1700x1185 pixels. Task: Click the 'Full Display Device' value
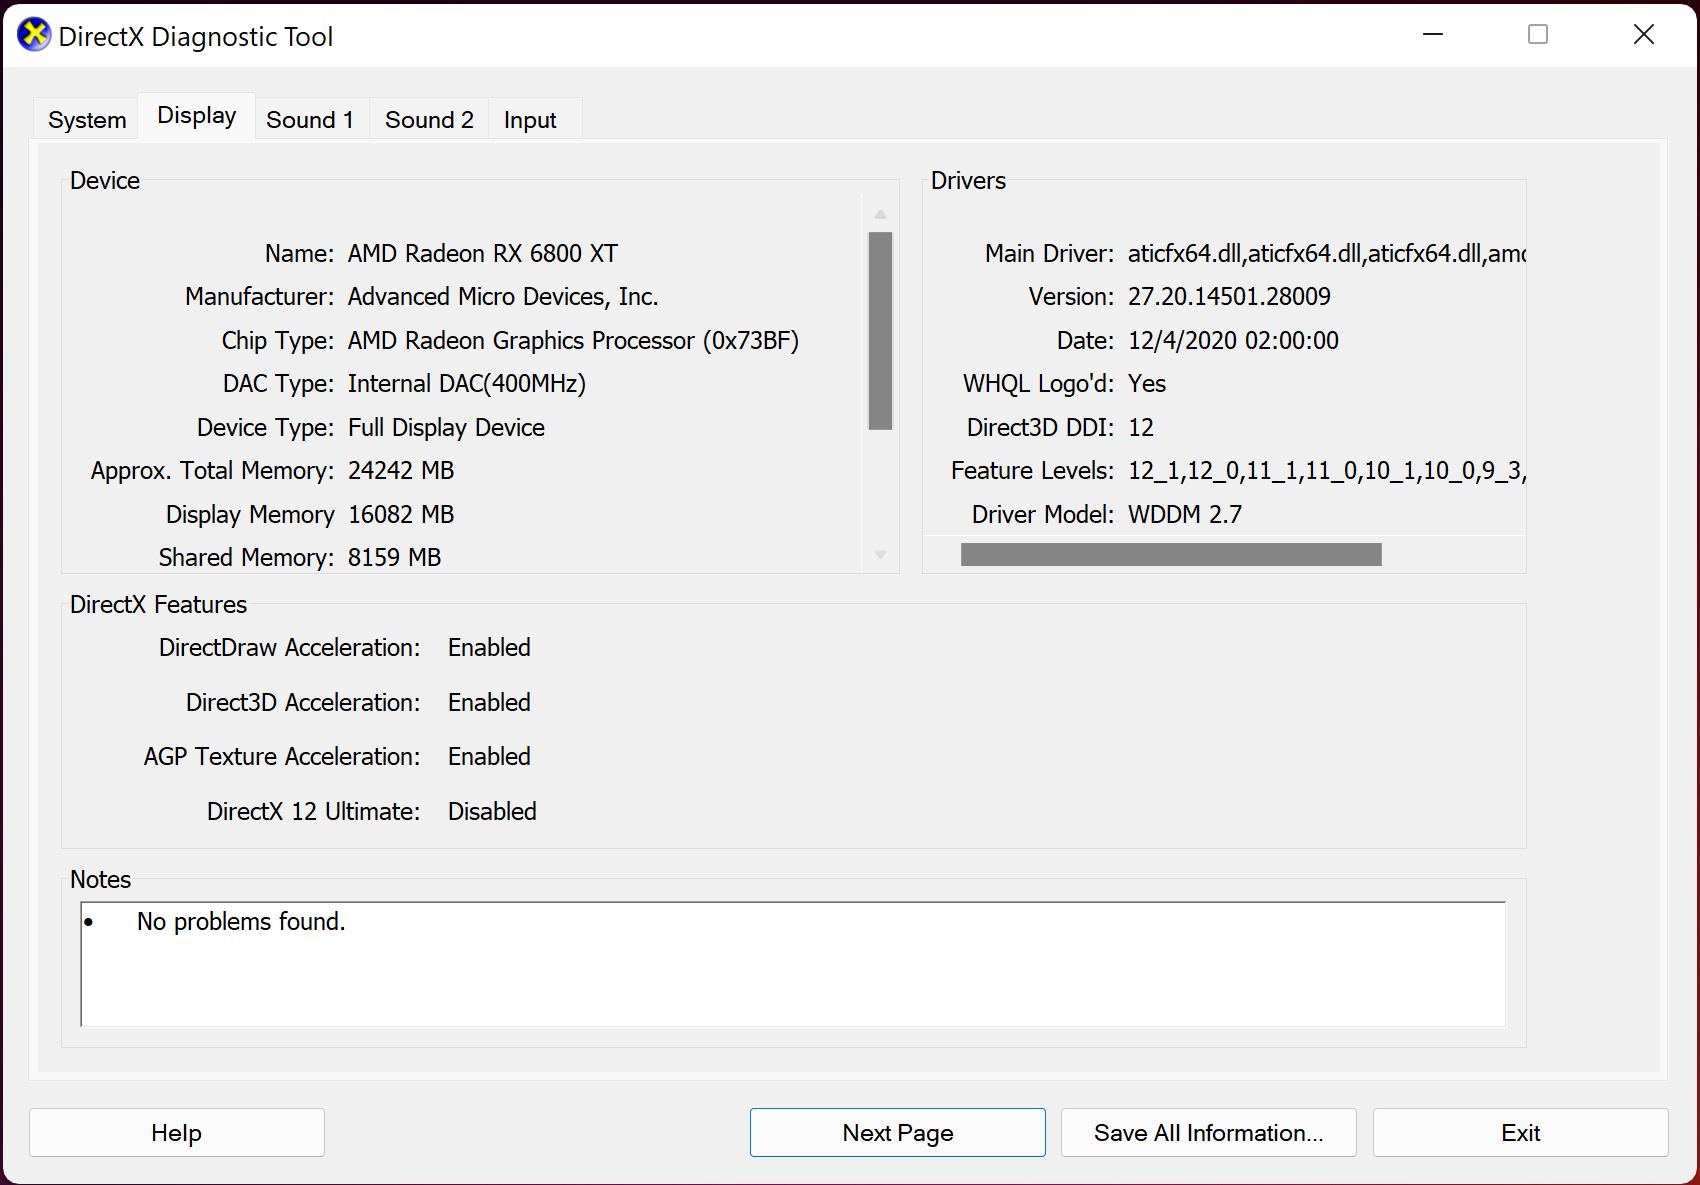tap(446, 428)
